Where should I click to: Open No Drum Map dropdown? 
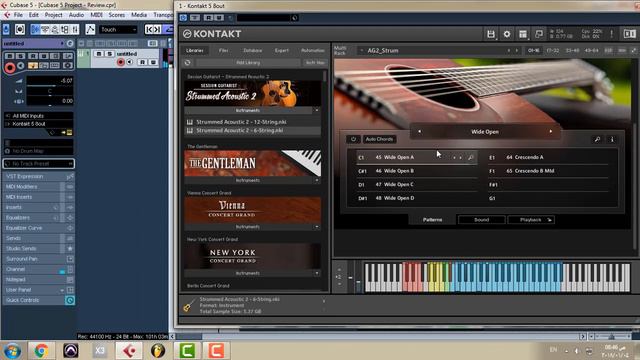[39, 151]
